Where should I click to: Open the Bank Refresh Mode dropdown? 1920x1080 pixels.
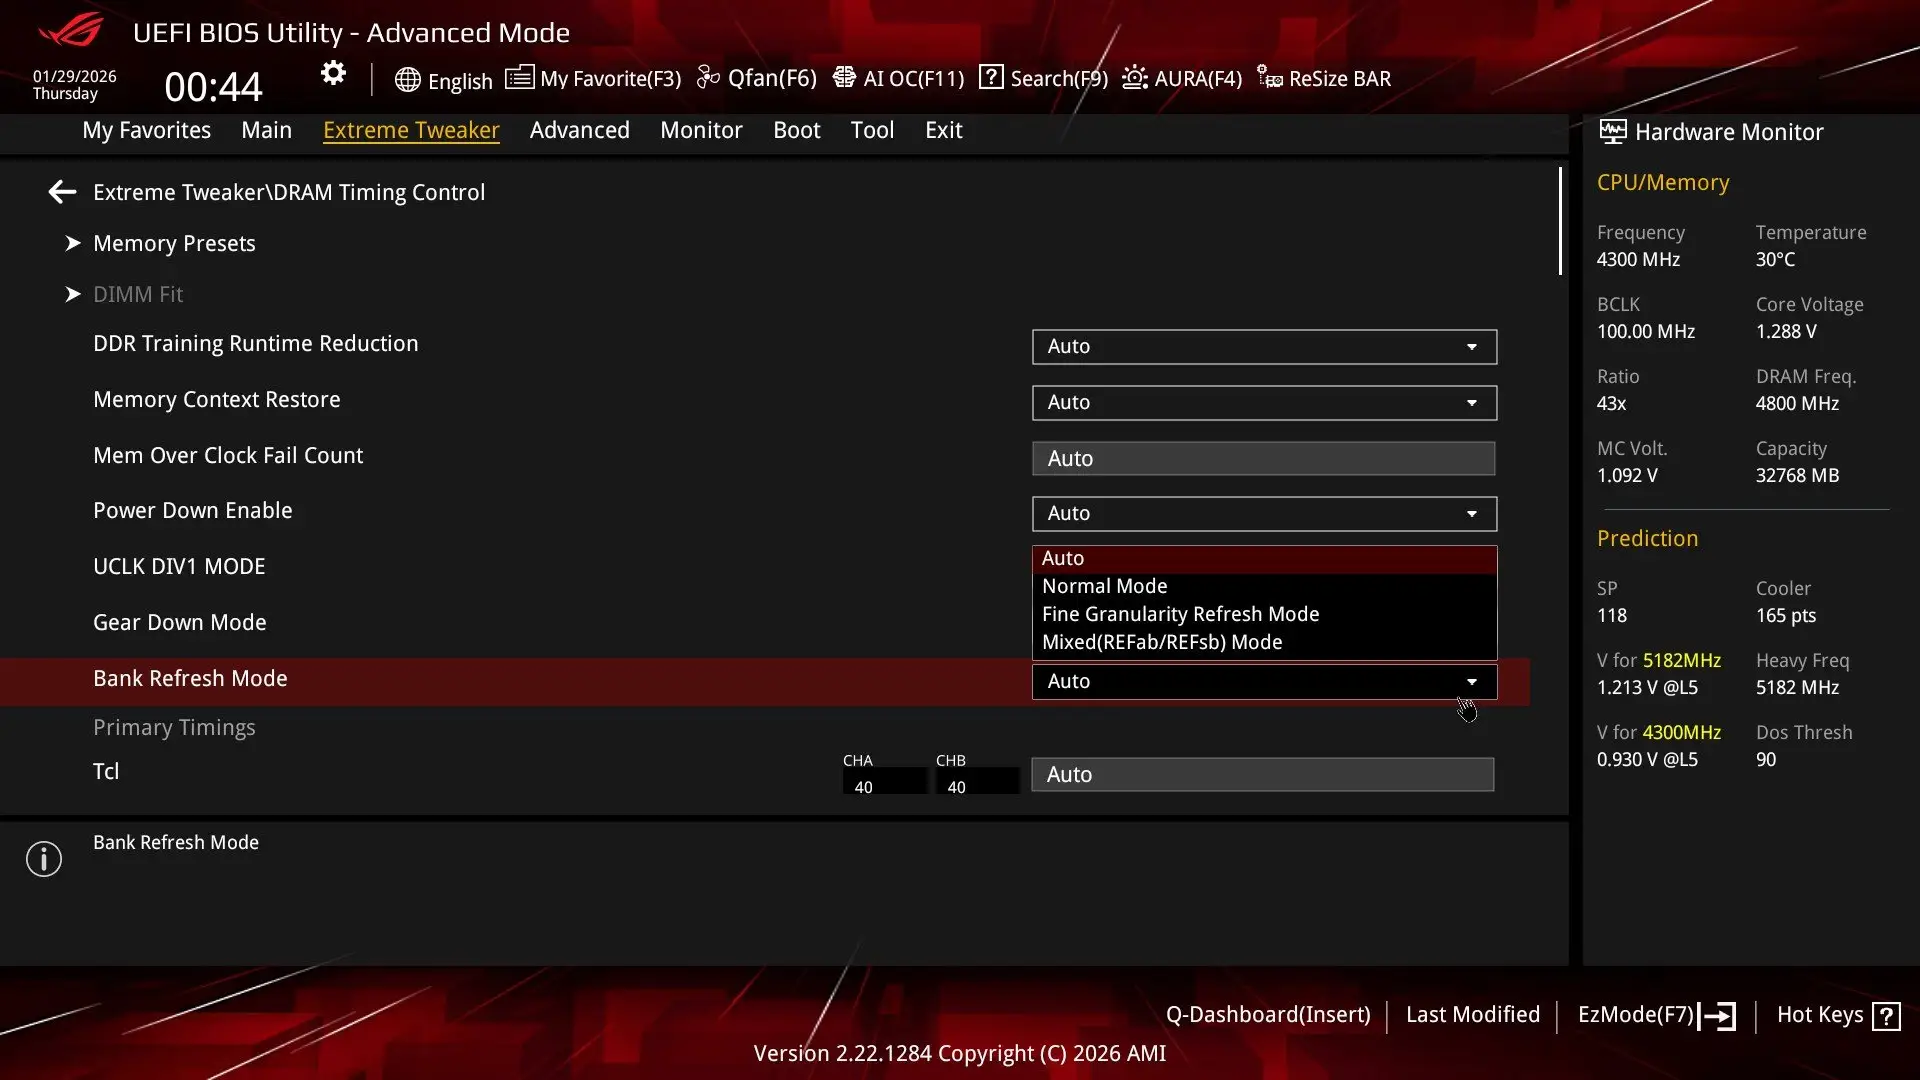[1264, 681]
